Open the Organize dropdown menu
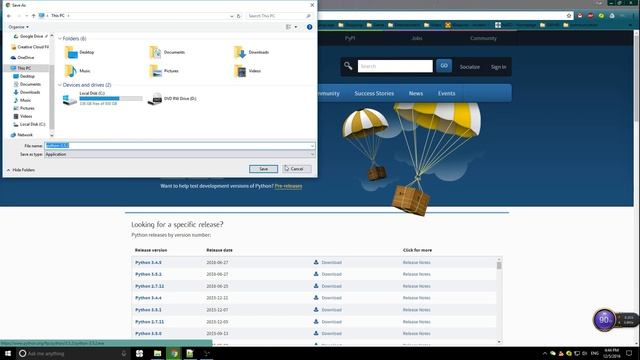The width and height of the screenshot is (640, 360). pyautogui.click(x=18, y=27)
